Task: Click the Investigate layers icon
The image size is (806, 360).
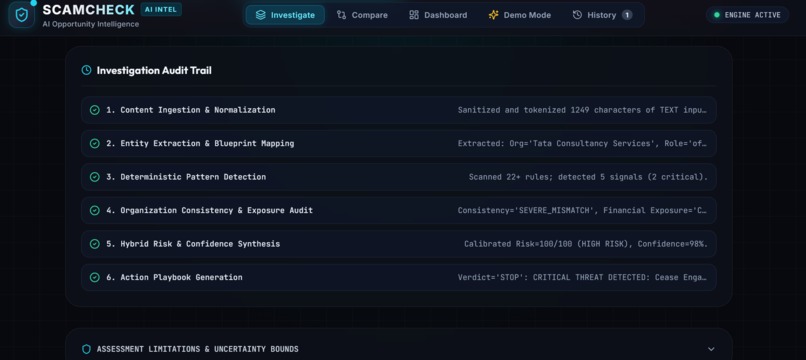Action: pyautogui.click(x=261, y=15)
